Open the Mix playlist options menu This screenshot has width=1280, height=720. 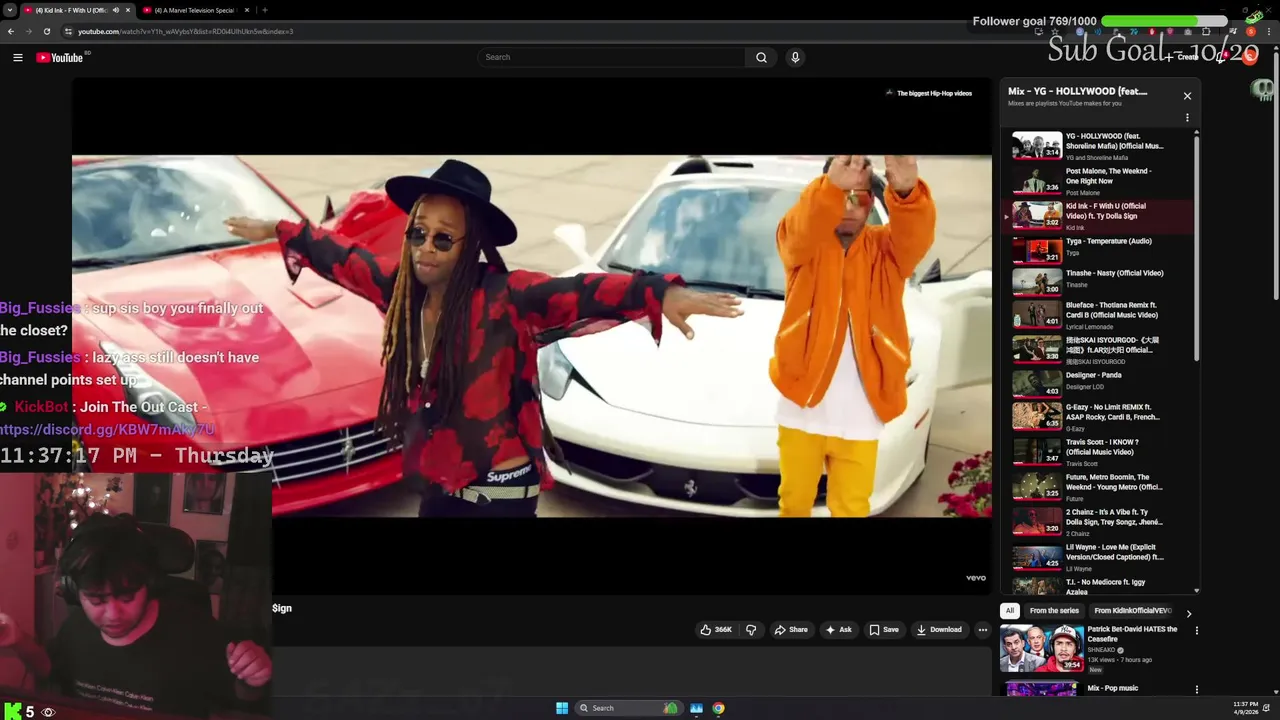point(1187,118)
